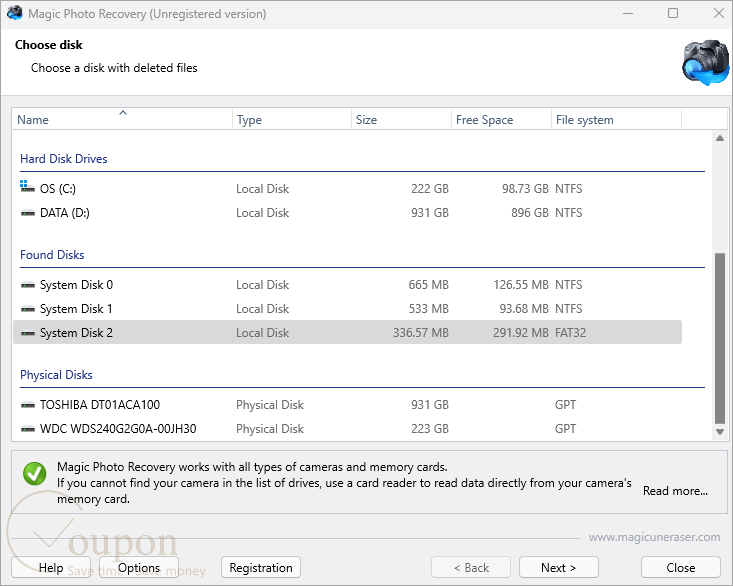Image resolution: width=733 pixels, height=586 pixels.
Task: Click the scrollbar down arrow in the disk list
Action: point(720,432)
